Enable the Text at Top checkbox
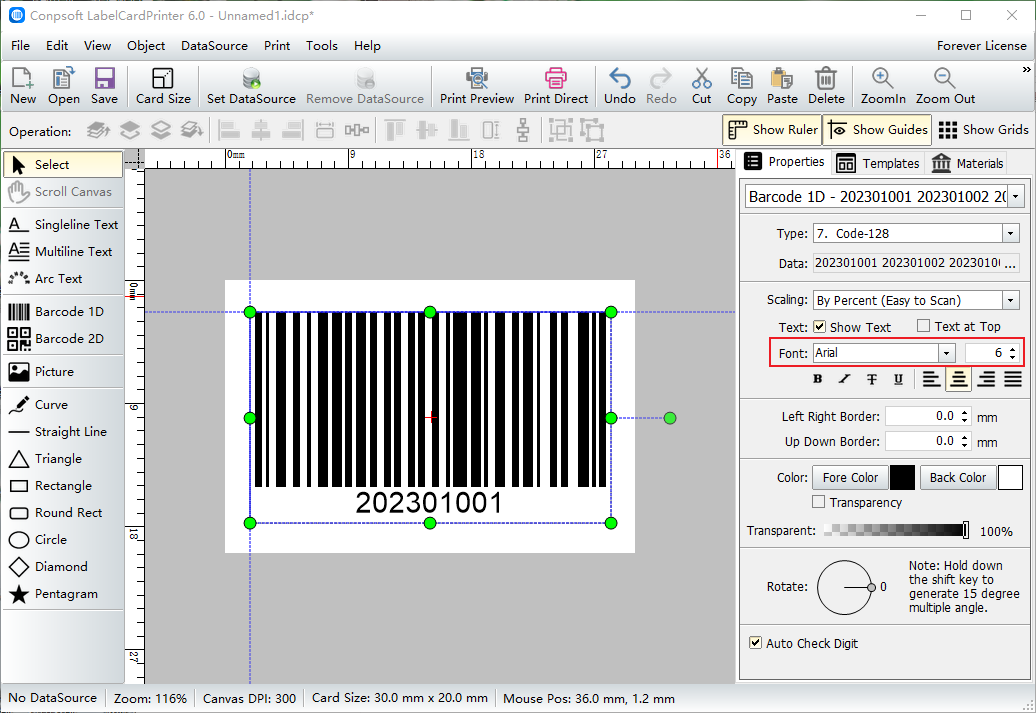This screenshot has width=1036, height=713. [x=924, y=326]
